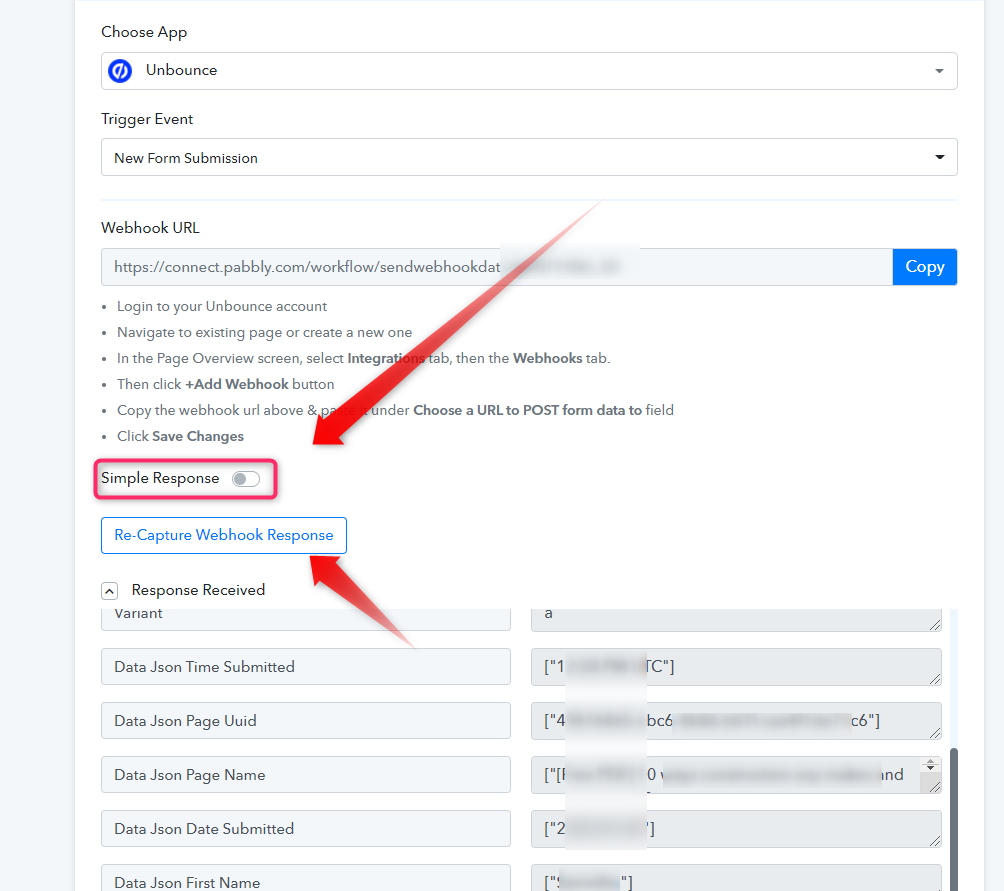
Task: Click Re-Capture Webhook Response button
Action: click(223, 535)
